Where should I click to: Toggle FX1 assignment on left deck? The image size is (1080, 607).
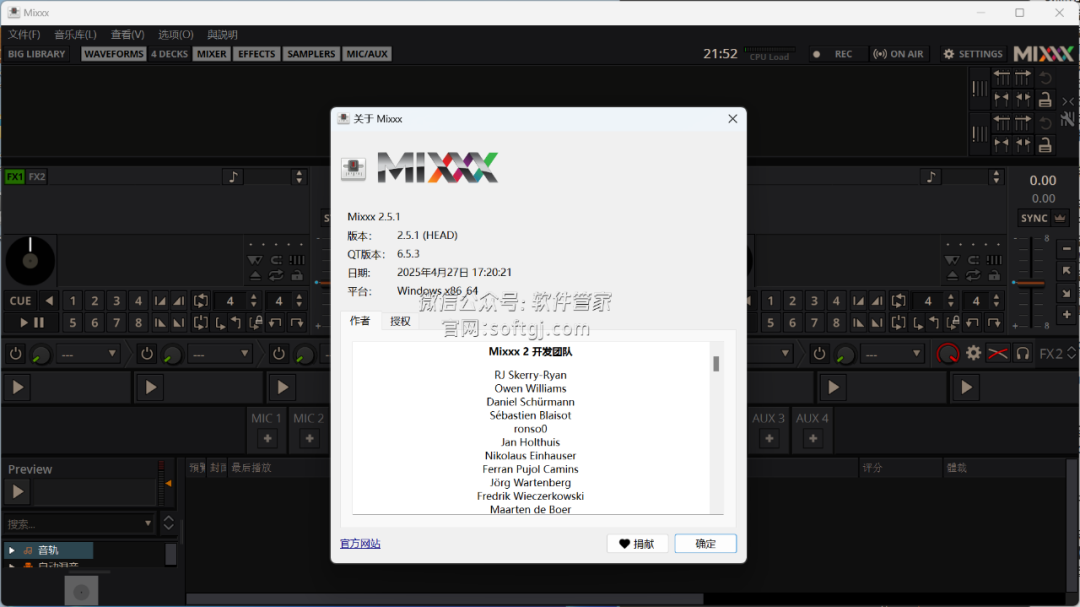click(x=14, y=177)
